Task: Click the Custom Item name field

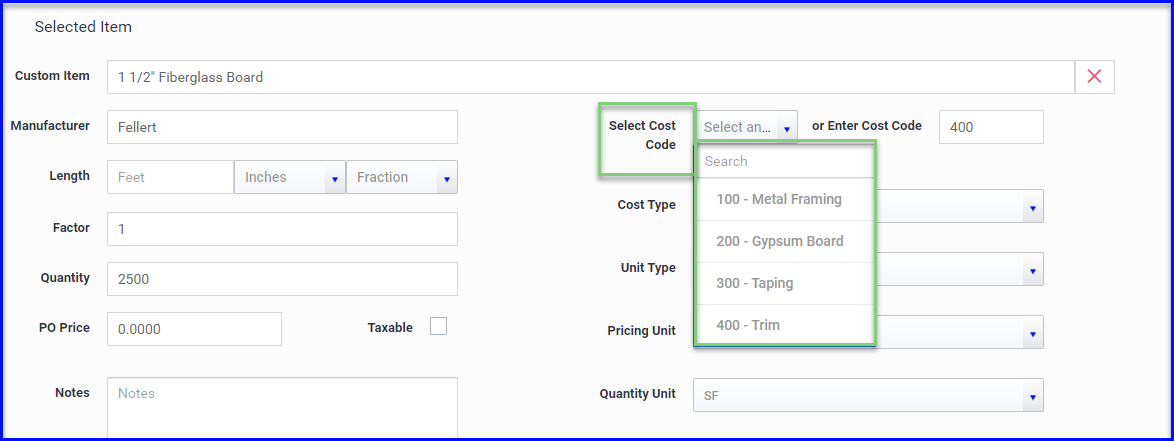Action: point(591,76)
